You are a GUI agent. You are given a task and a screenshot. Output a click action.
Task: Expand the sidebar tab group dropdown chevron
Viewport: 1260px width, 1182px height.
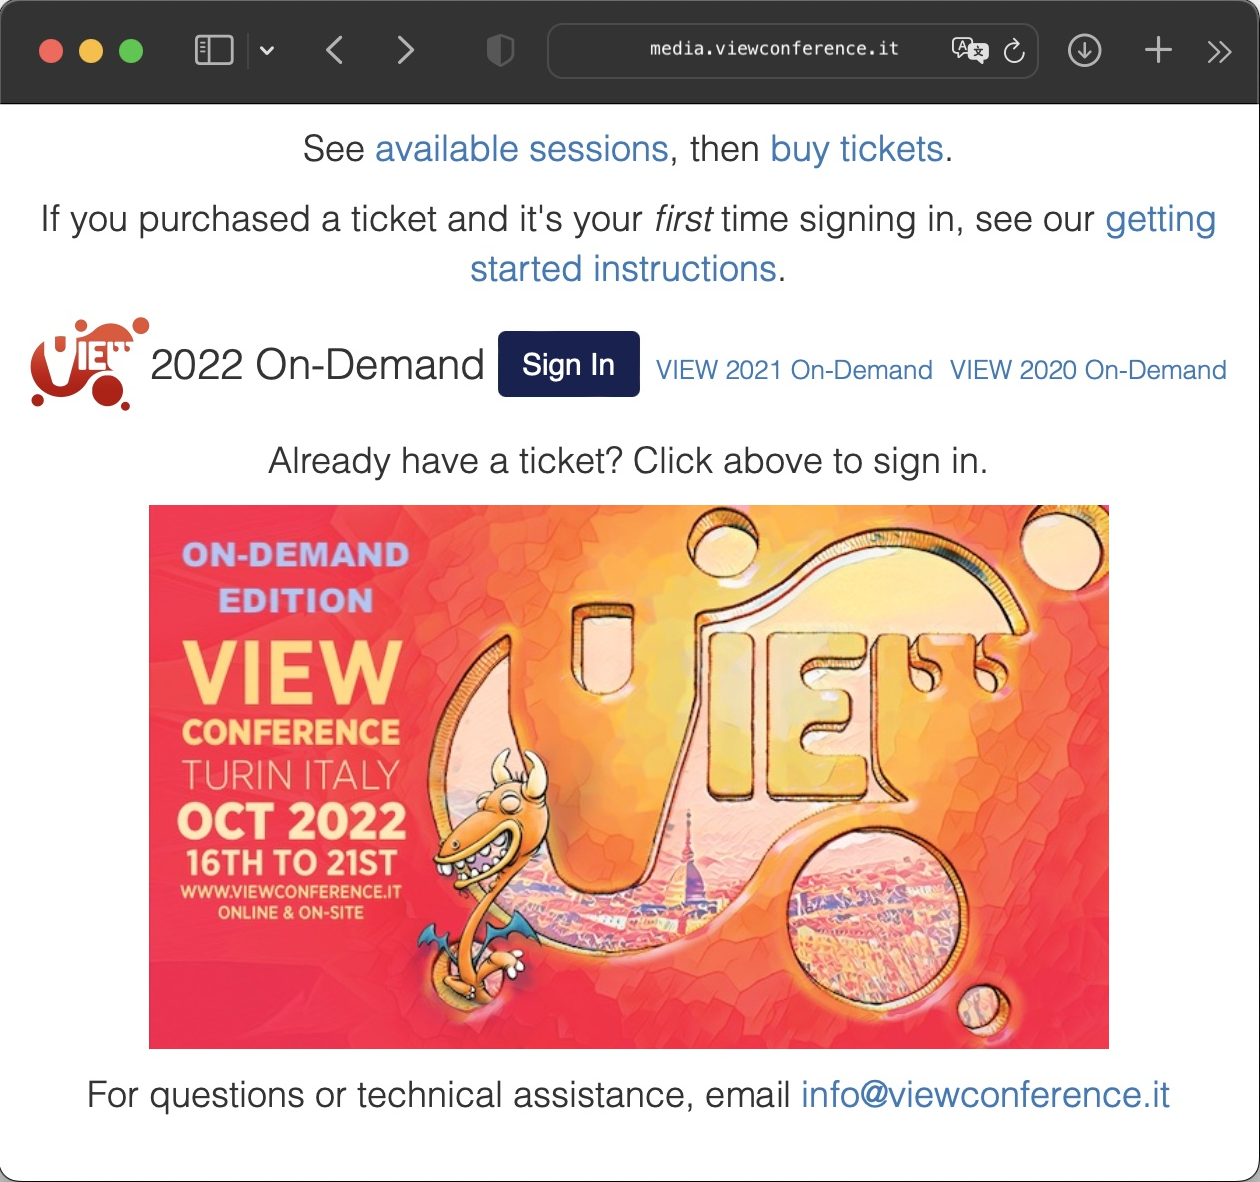[x=267, y=50]
